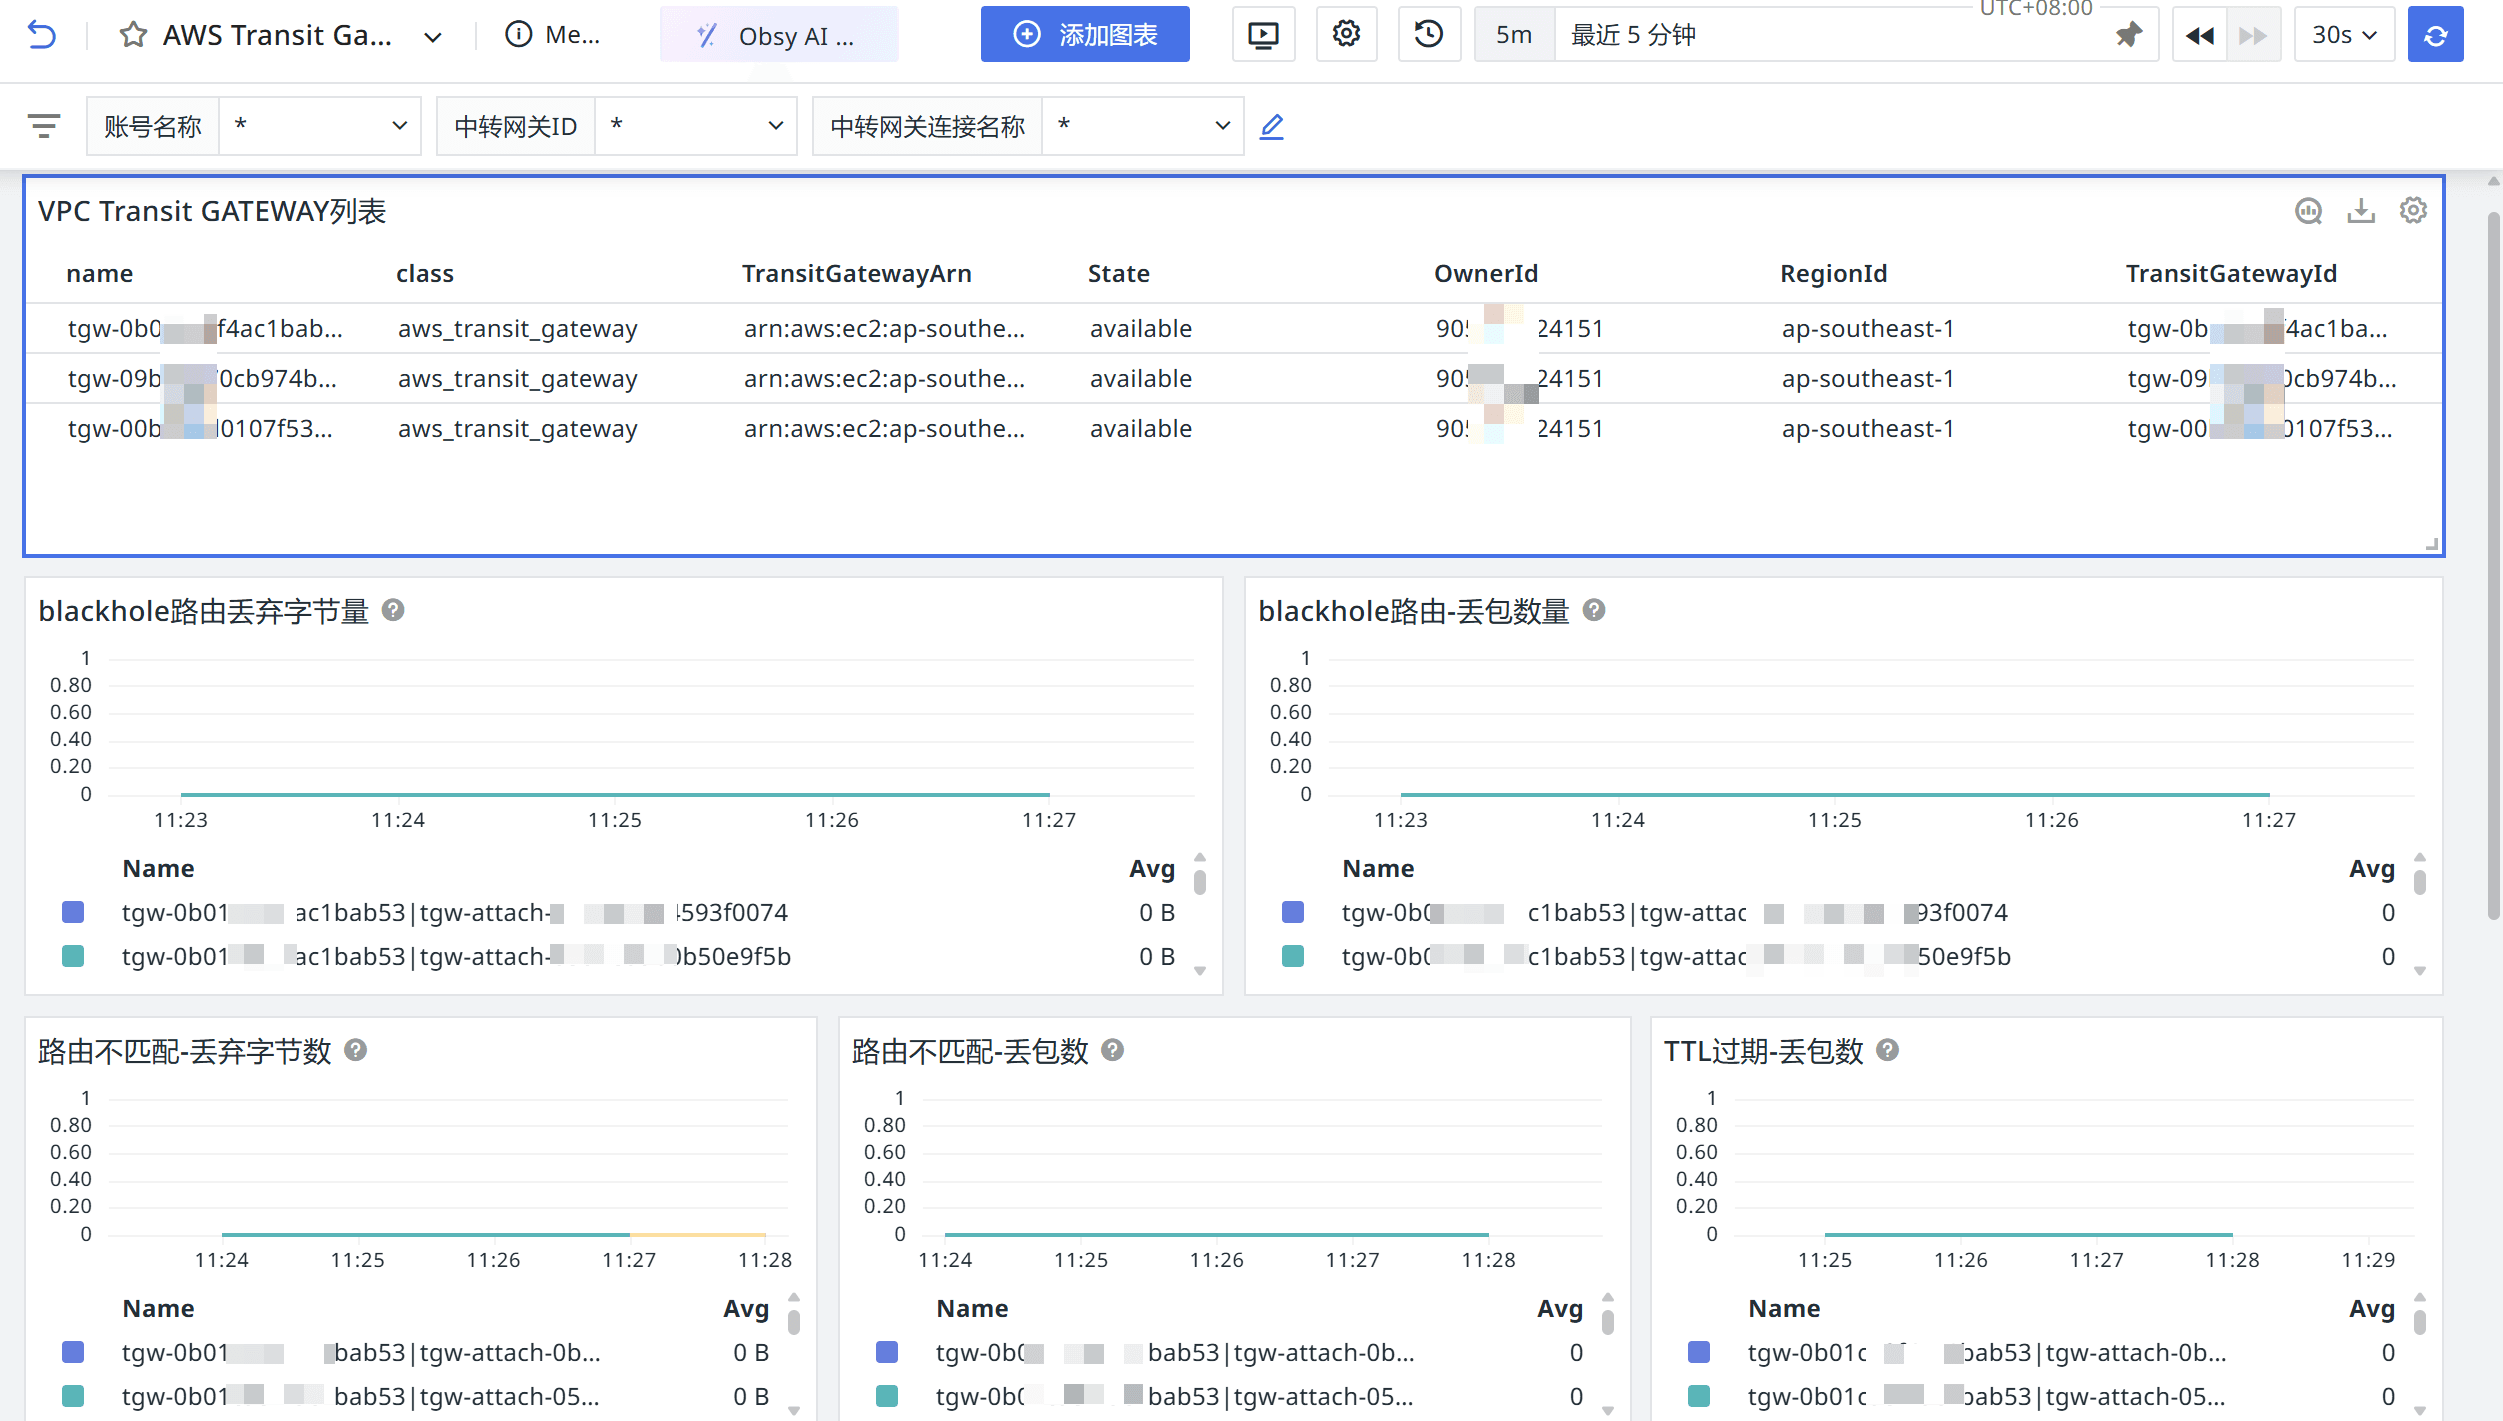Screen dimensions: 2503x1421
Task: Shift time range backward
Action: coord(2200,35)
